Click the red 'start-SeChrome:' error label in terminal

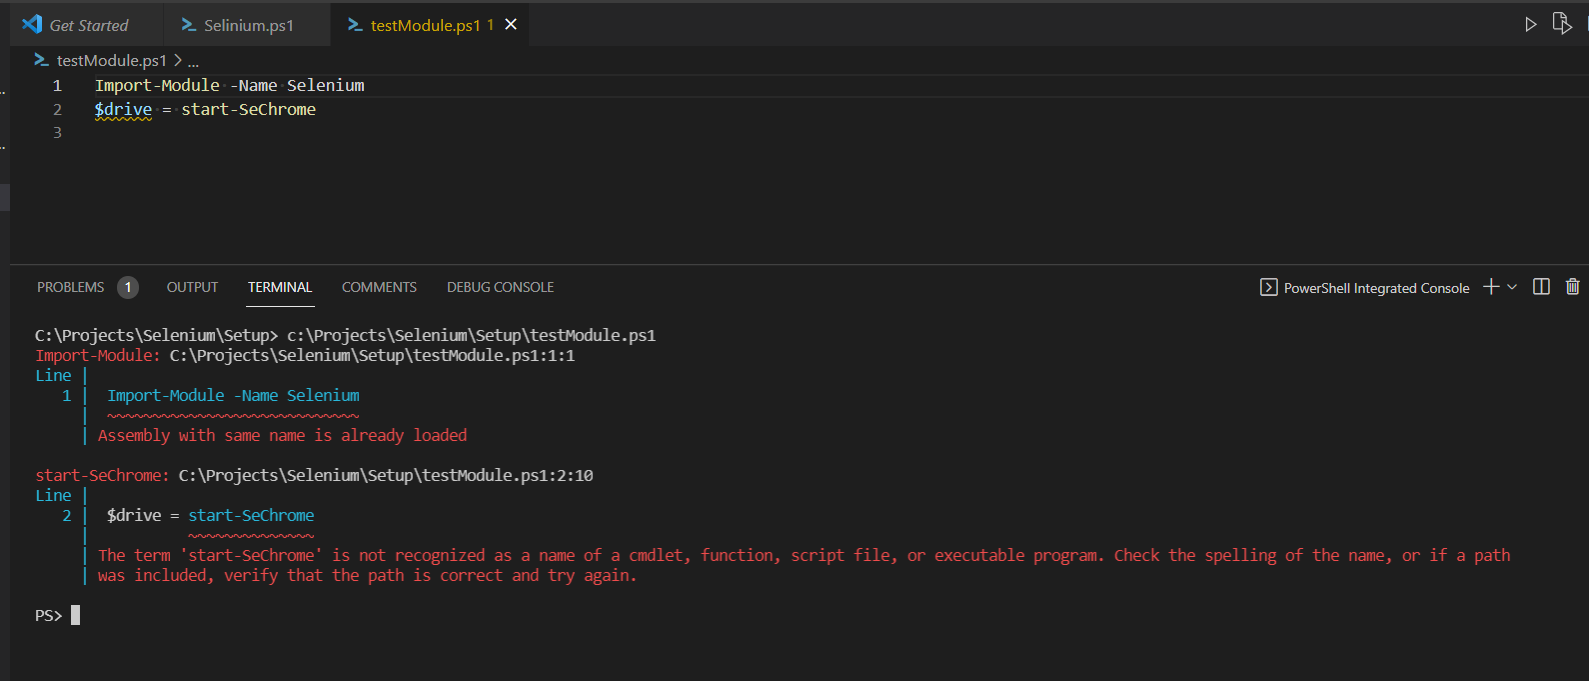[102, 475]
